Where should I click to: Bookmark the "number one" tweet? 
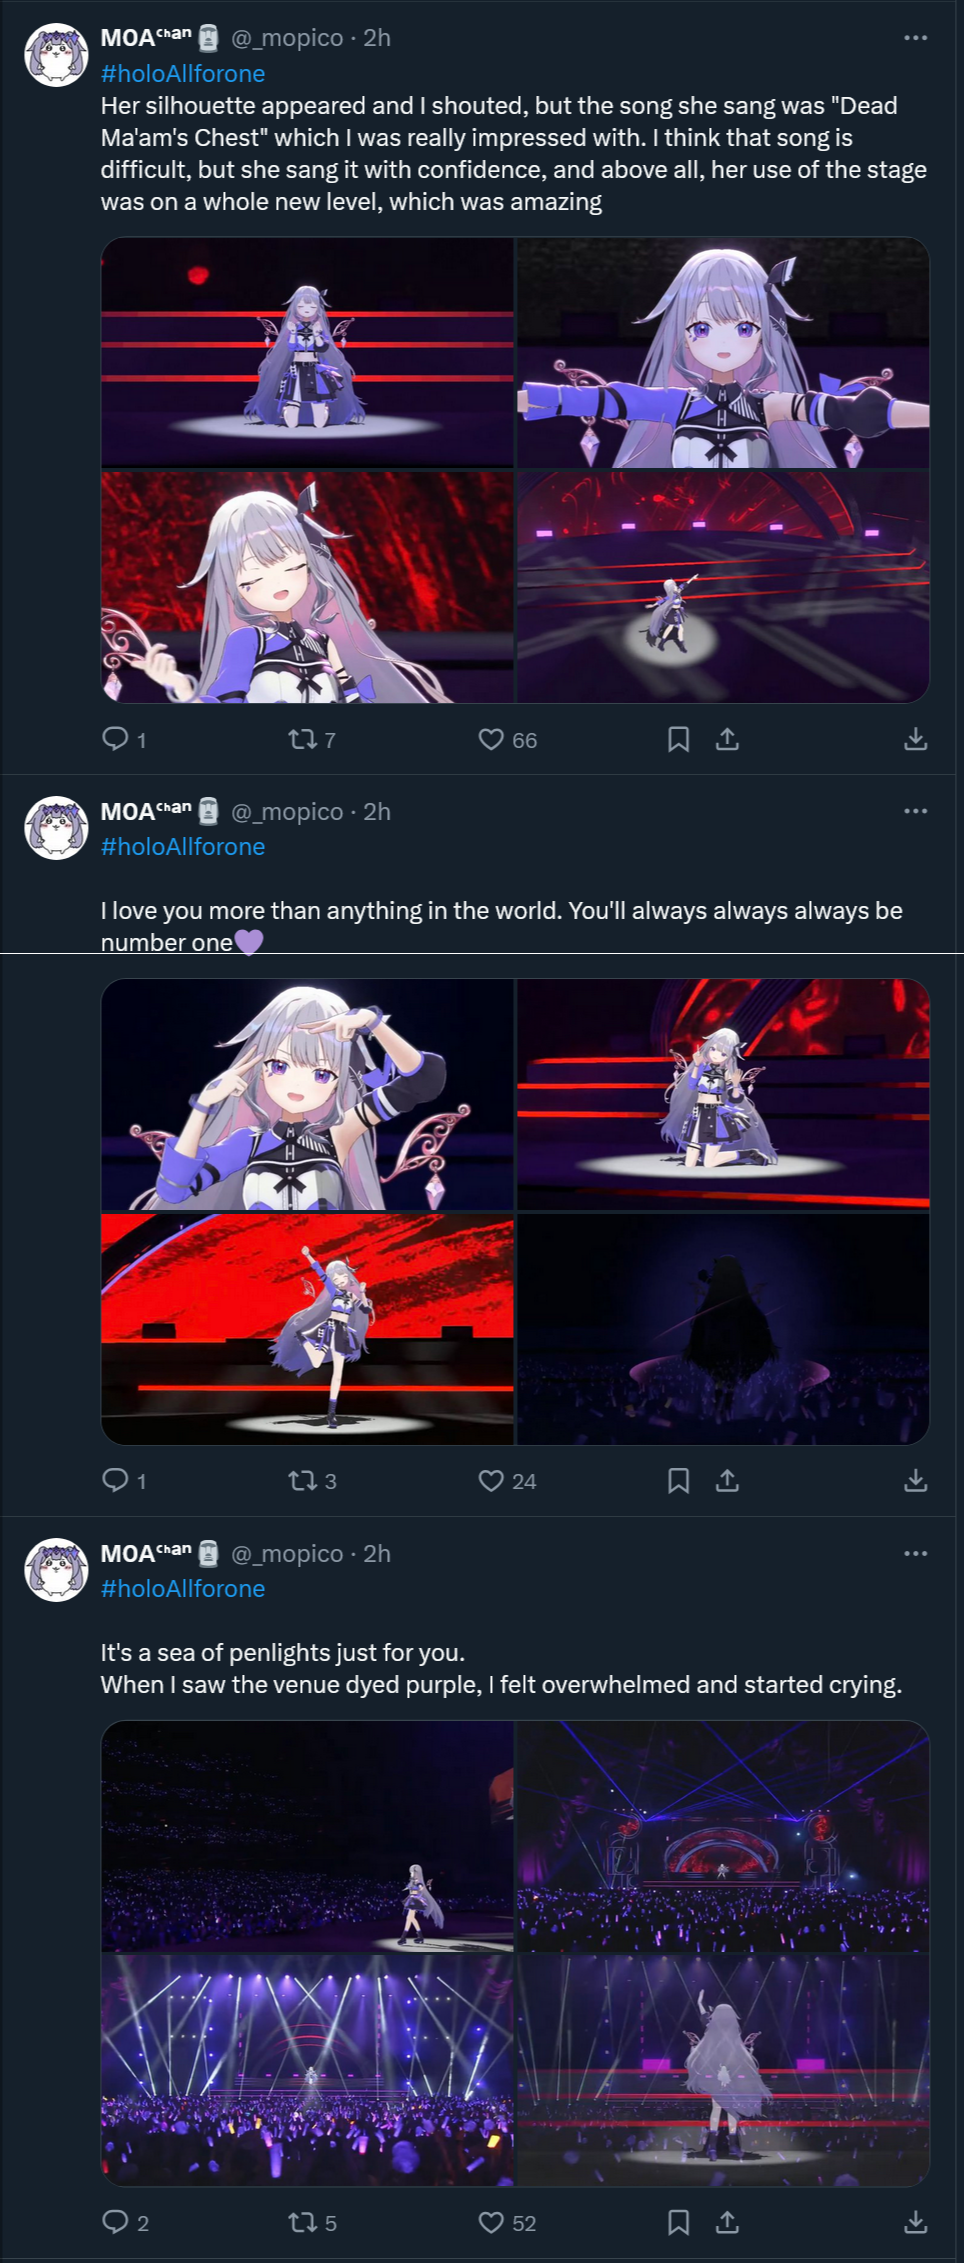678,1480
